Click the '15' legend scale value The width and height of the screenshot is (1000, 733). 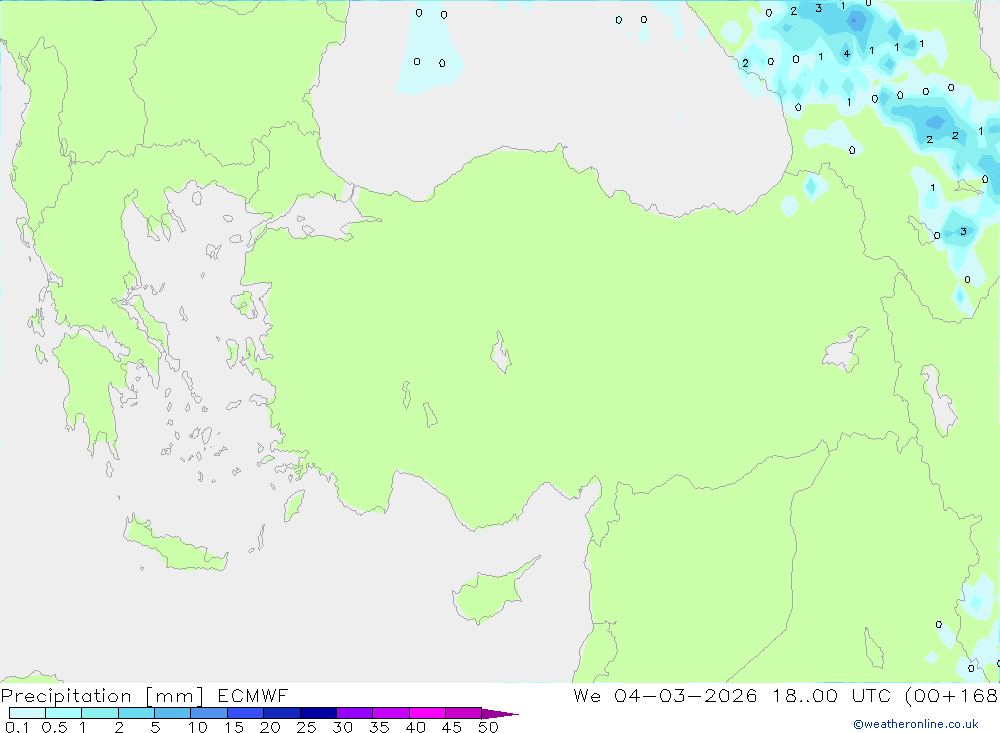tap(234, 727)
